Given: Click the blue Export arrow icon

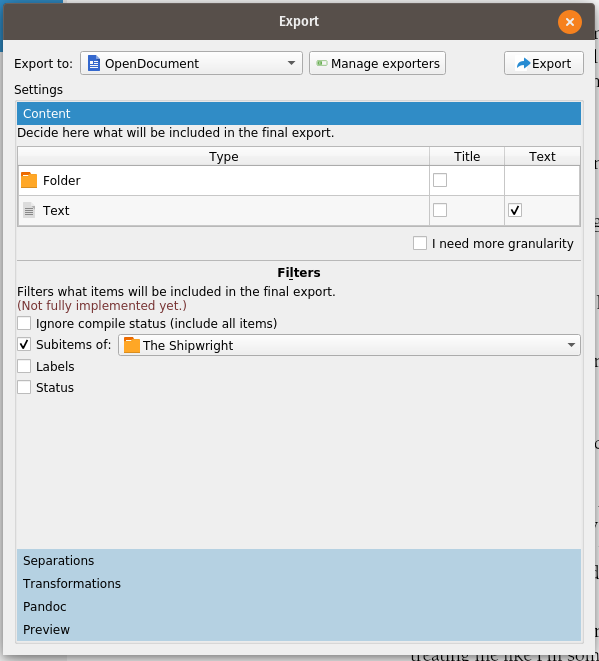Looking at the screenshot, I should [x=524, y=63].
